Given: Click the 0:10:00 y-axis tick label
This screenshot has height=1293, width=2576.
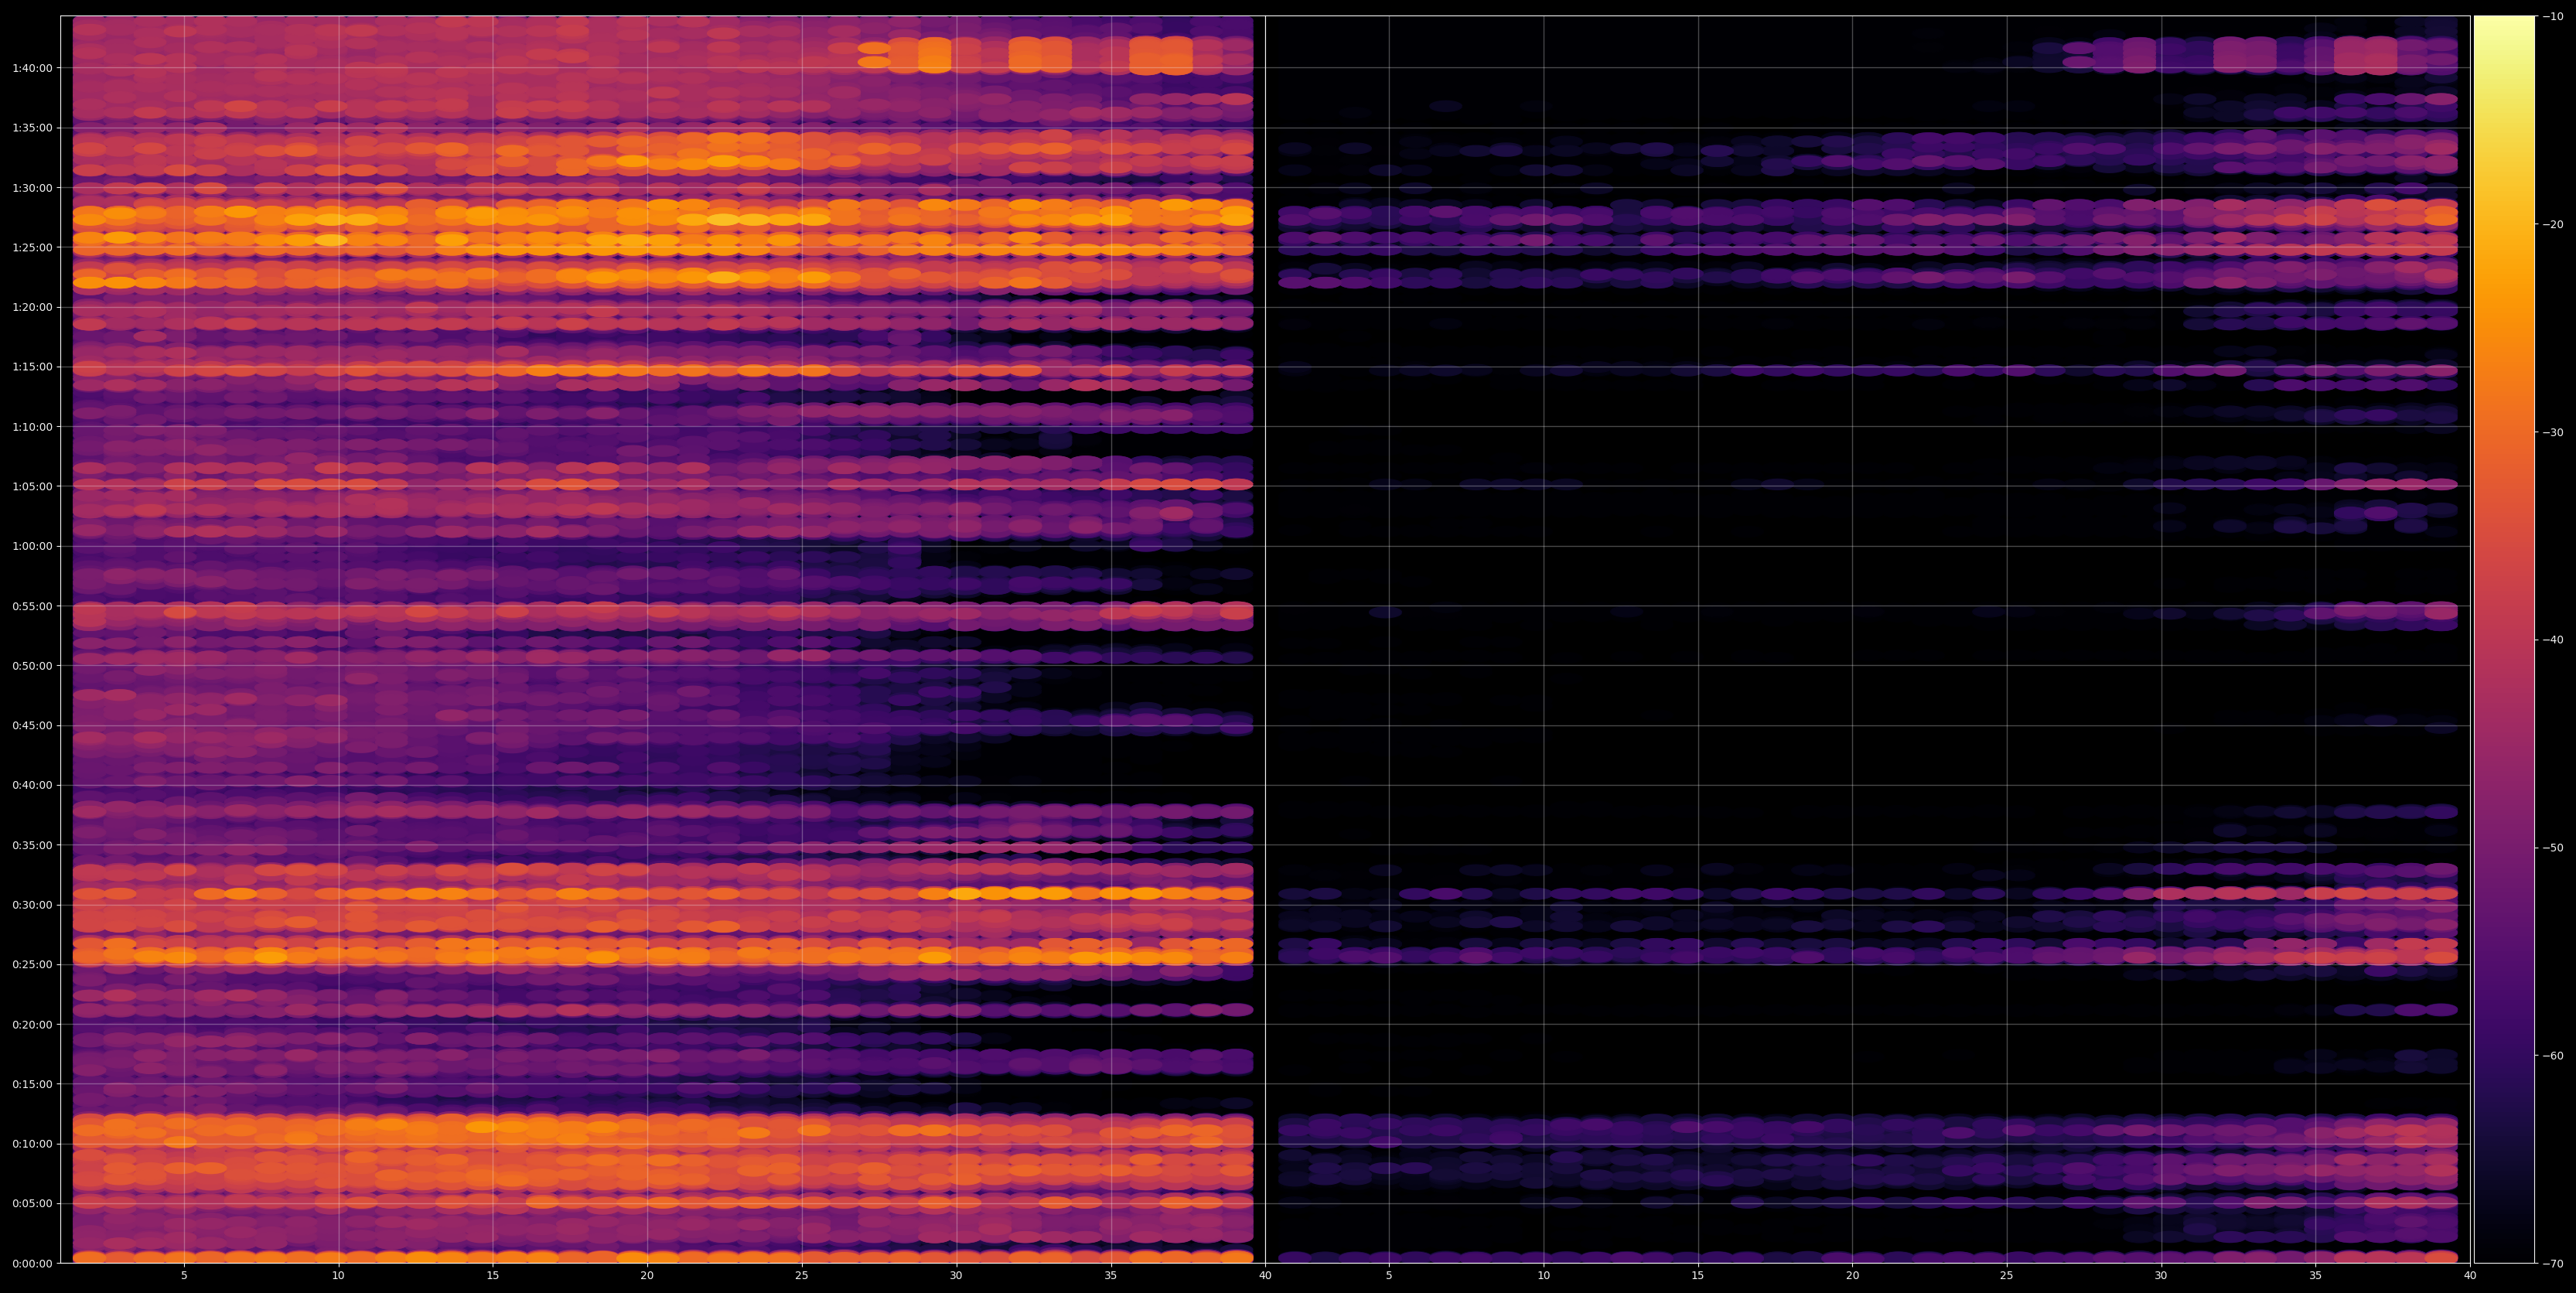Looking at the screenshot, I should (32, 1144).
